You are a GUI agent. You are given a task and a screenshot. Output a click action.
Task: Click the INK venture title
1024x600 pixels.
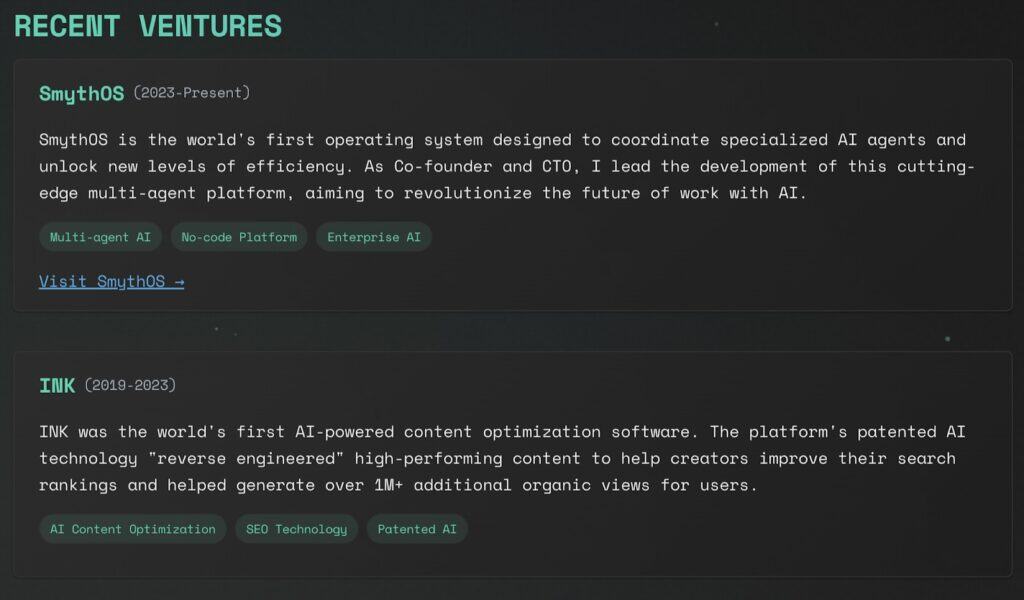click(x=57, y=385)
